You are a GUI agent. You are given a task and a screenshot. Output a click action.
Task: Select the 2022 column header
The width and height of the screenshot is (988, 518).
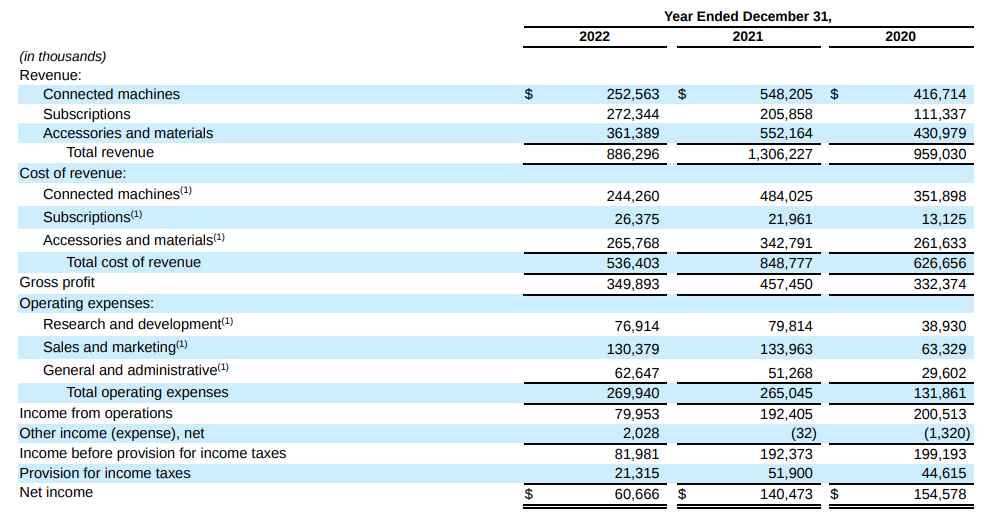coord(594,36)
